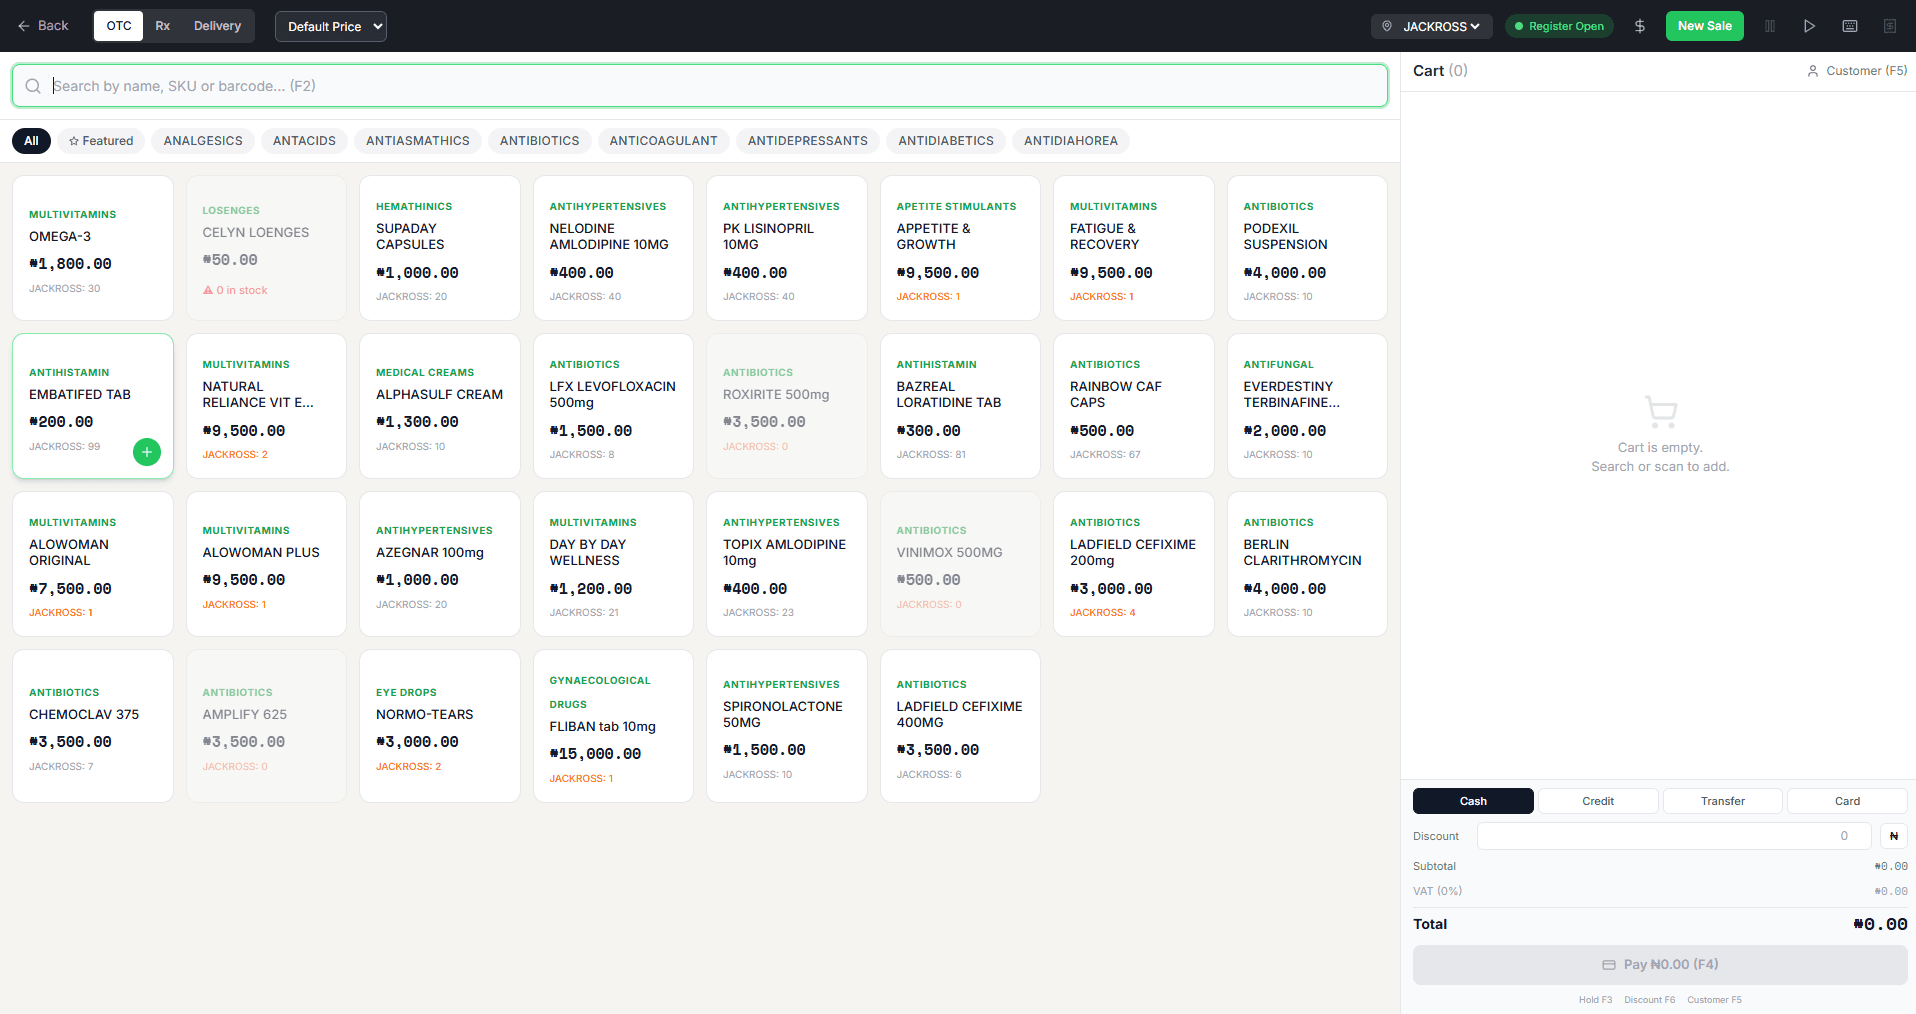
Task: Open the JACKROSS location dropdown
Action: tap(1431, 26)
